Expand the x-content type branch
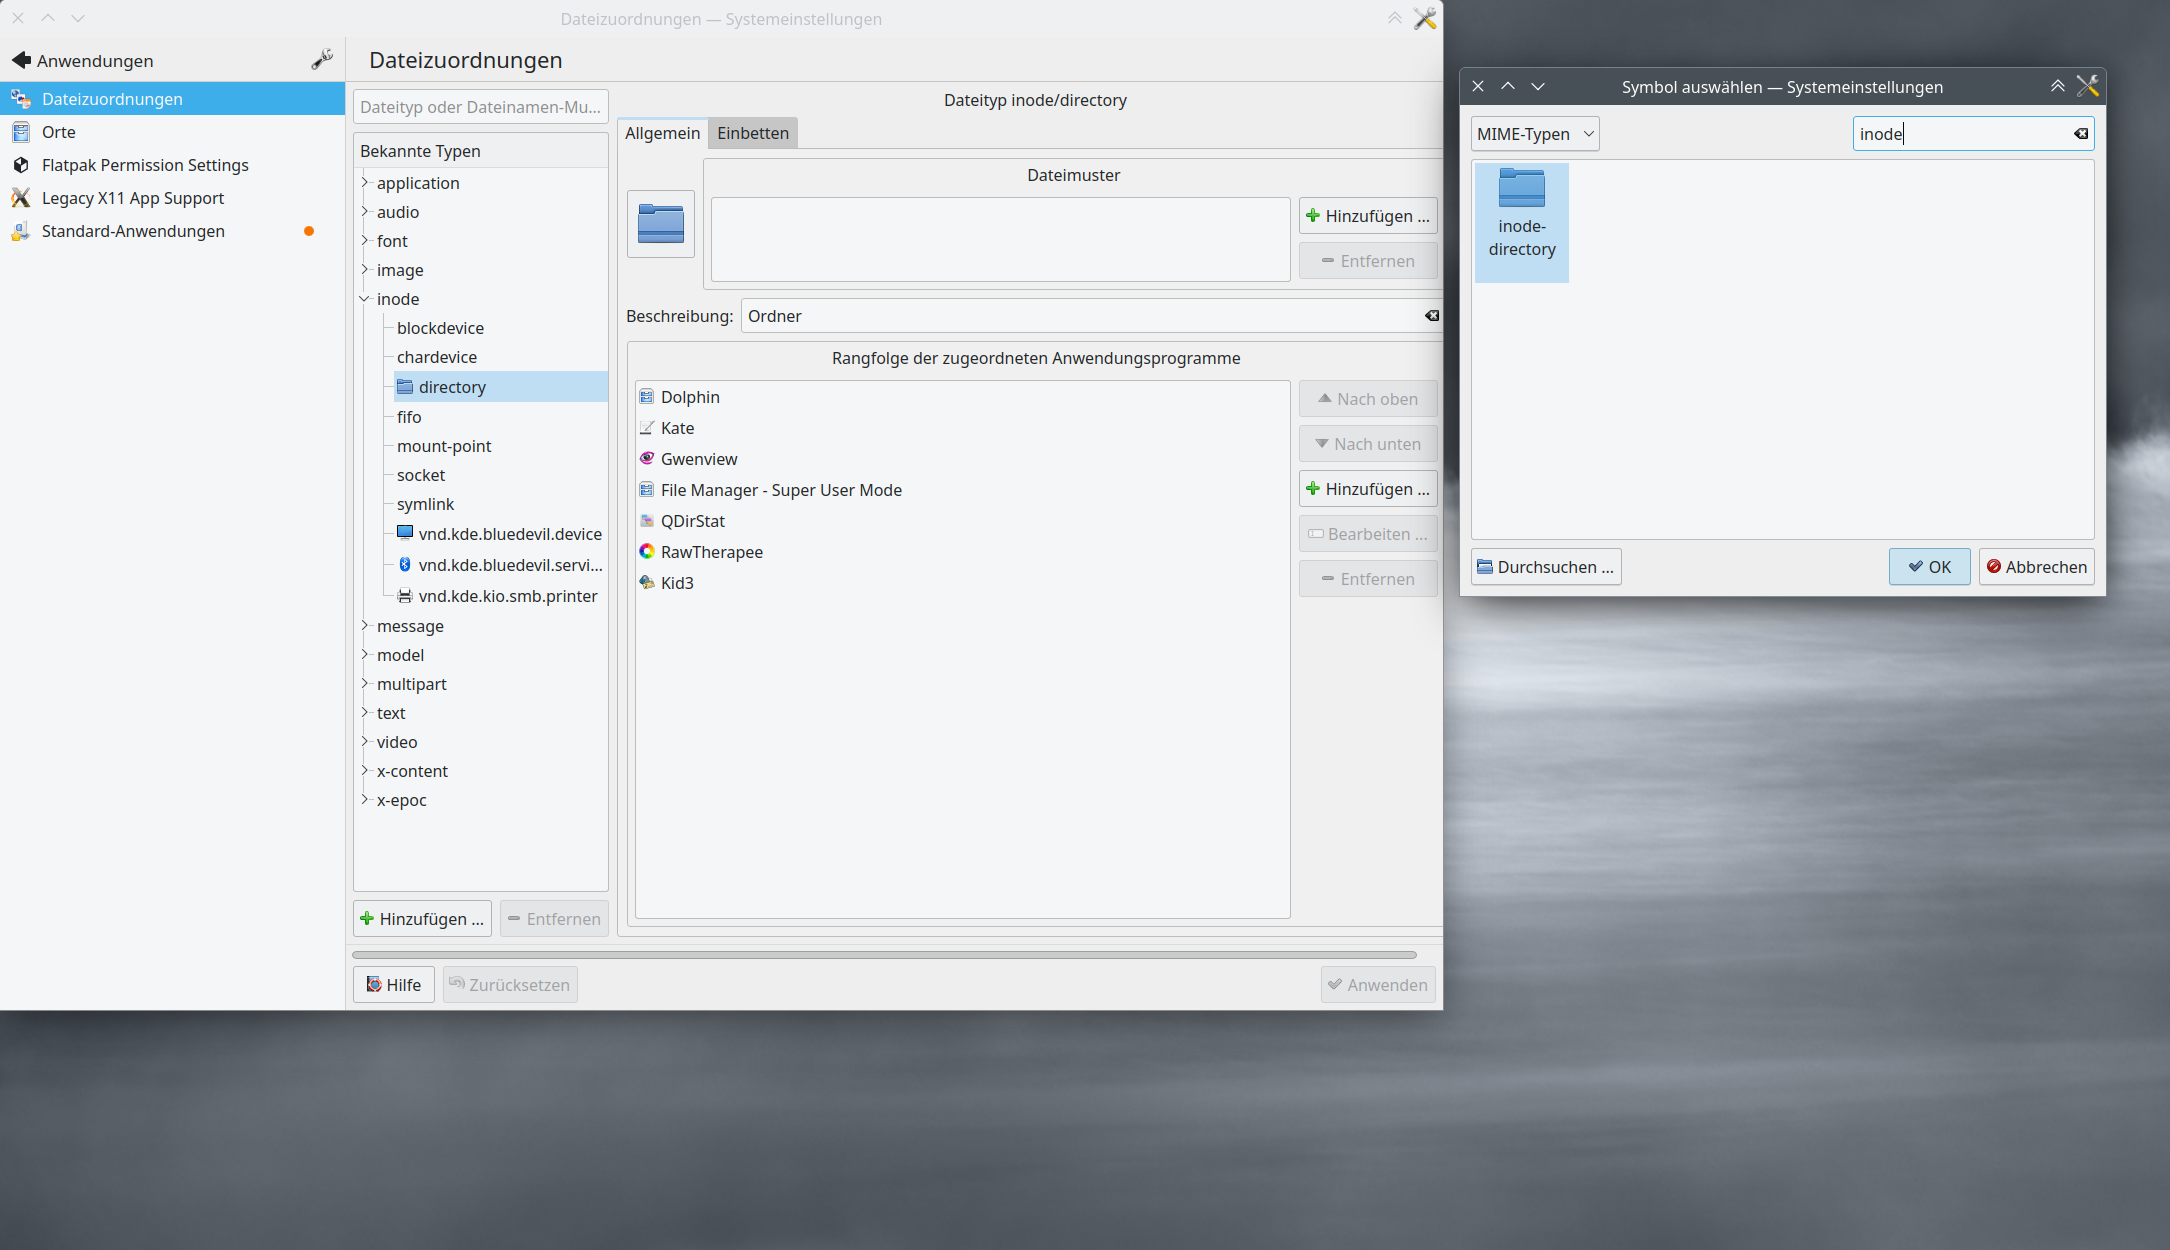Screen dimensions: 2170x1250 pyautogui.click(x=365, y=770)
